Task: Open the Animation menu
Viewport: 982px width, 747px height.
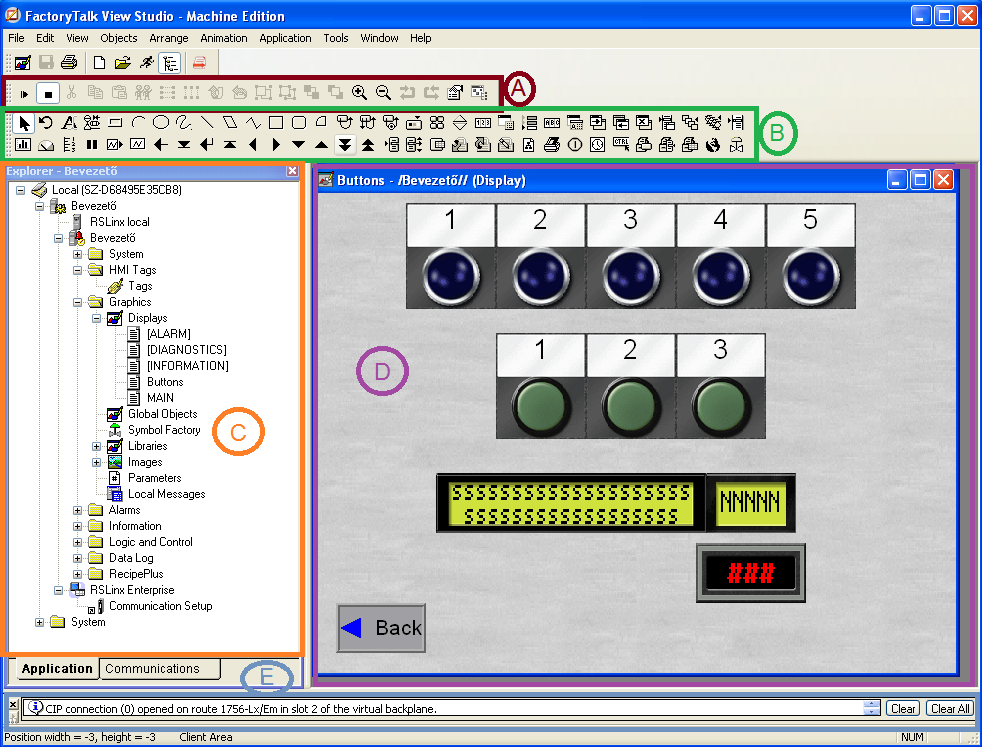Action: point(224,38)
